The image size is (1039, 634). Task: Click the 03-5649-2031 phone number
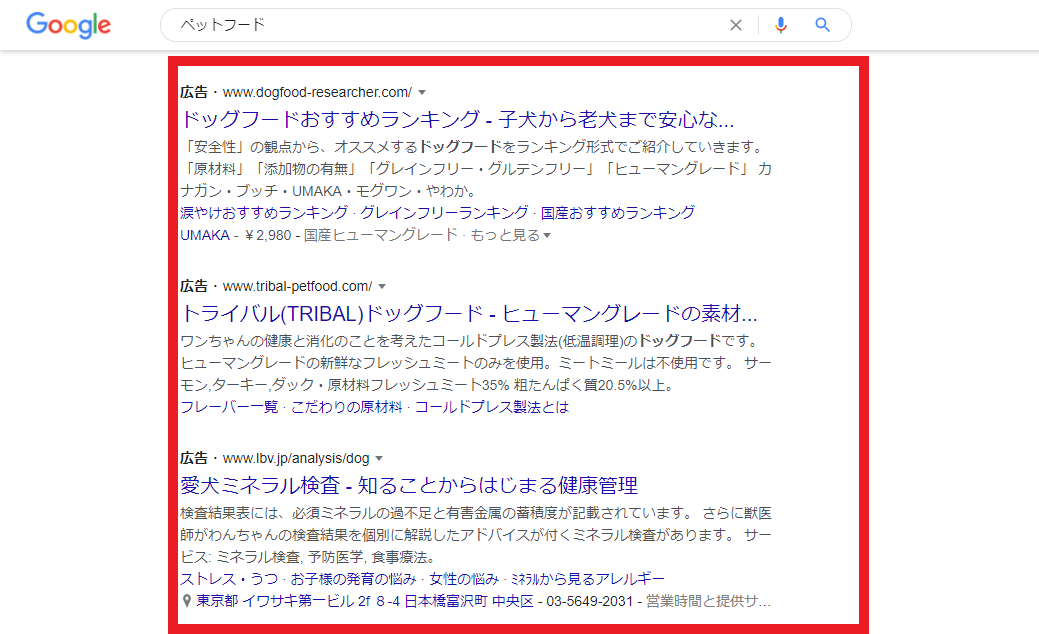[x=590, y=601]
